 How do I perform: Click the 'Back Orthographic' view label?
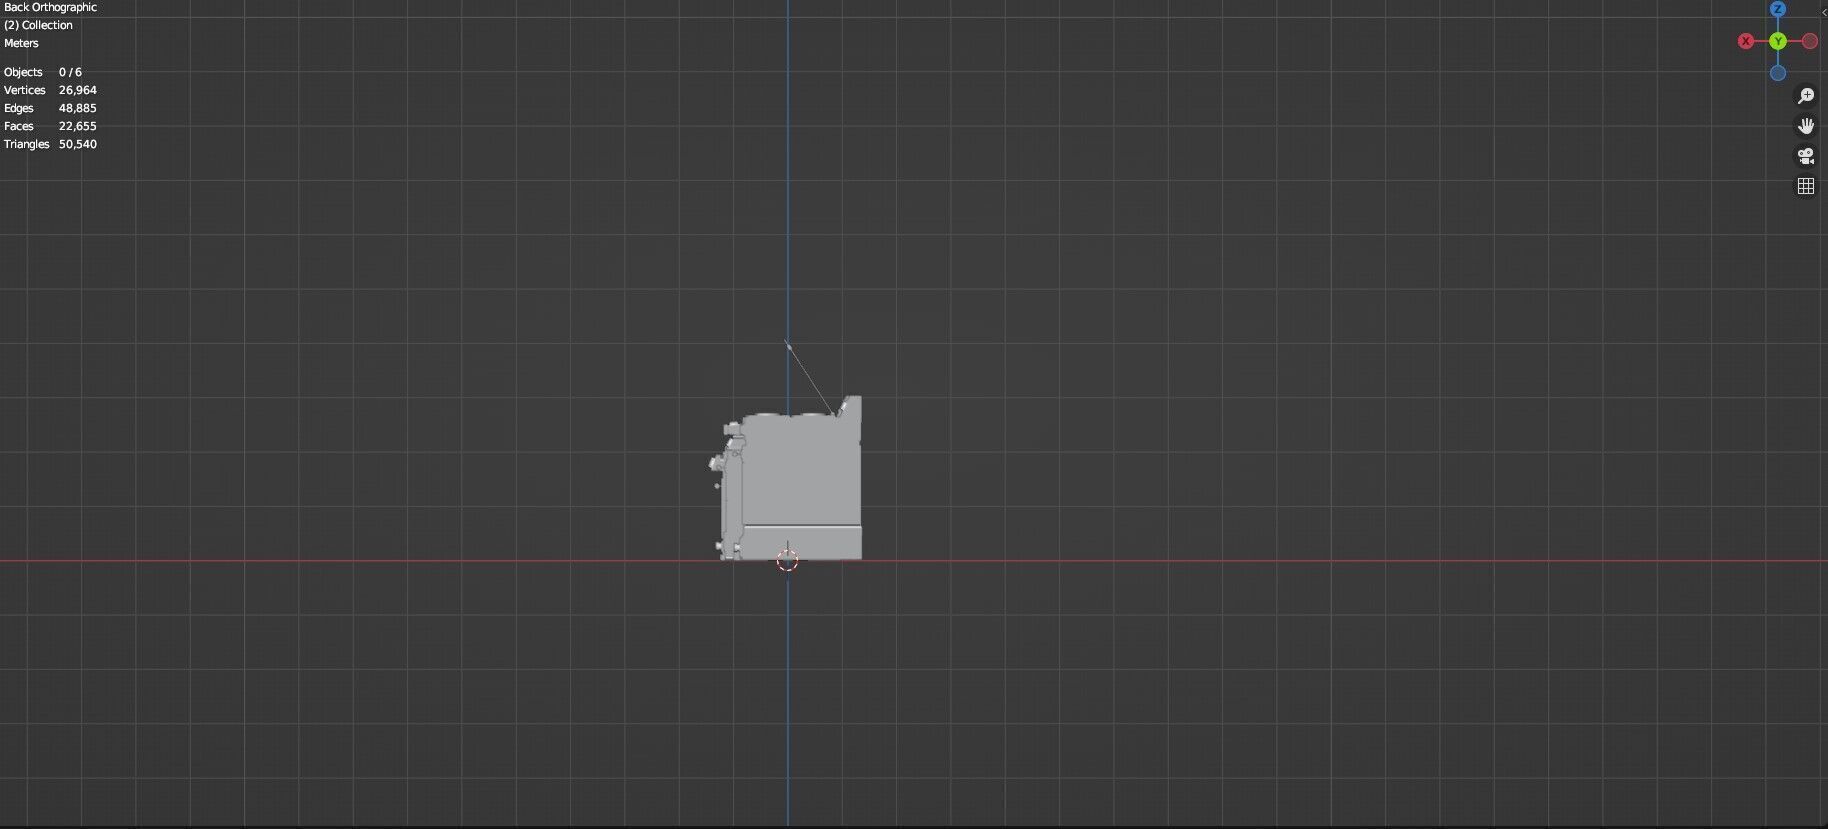click(x=50, y=7)
